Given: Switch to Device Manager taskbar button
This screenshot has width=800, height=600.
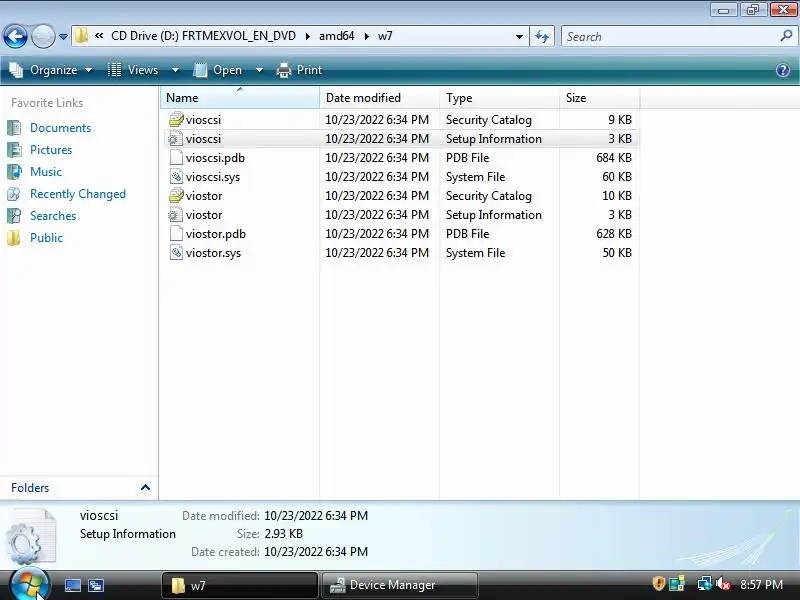Looking at the screenshot, I should [399, 585].
